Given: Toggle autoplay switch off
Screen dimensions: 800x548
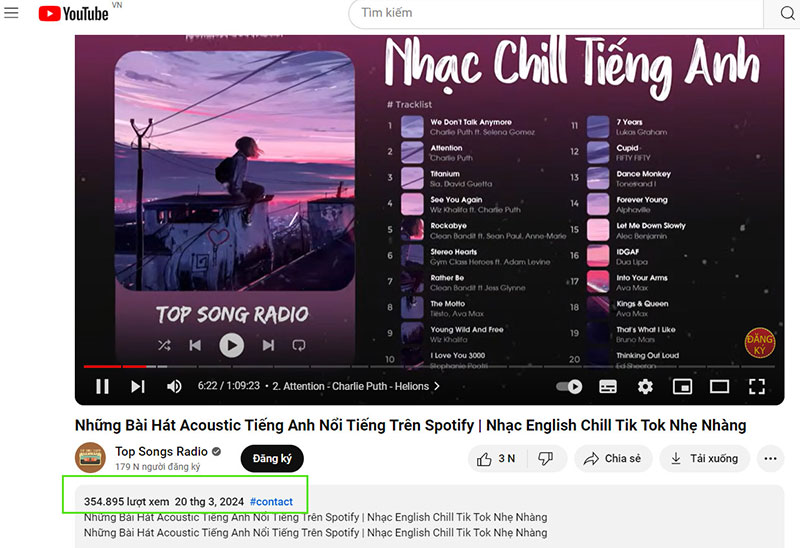Looking at the screenshot, I should (569, 386).
